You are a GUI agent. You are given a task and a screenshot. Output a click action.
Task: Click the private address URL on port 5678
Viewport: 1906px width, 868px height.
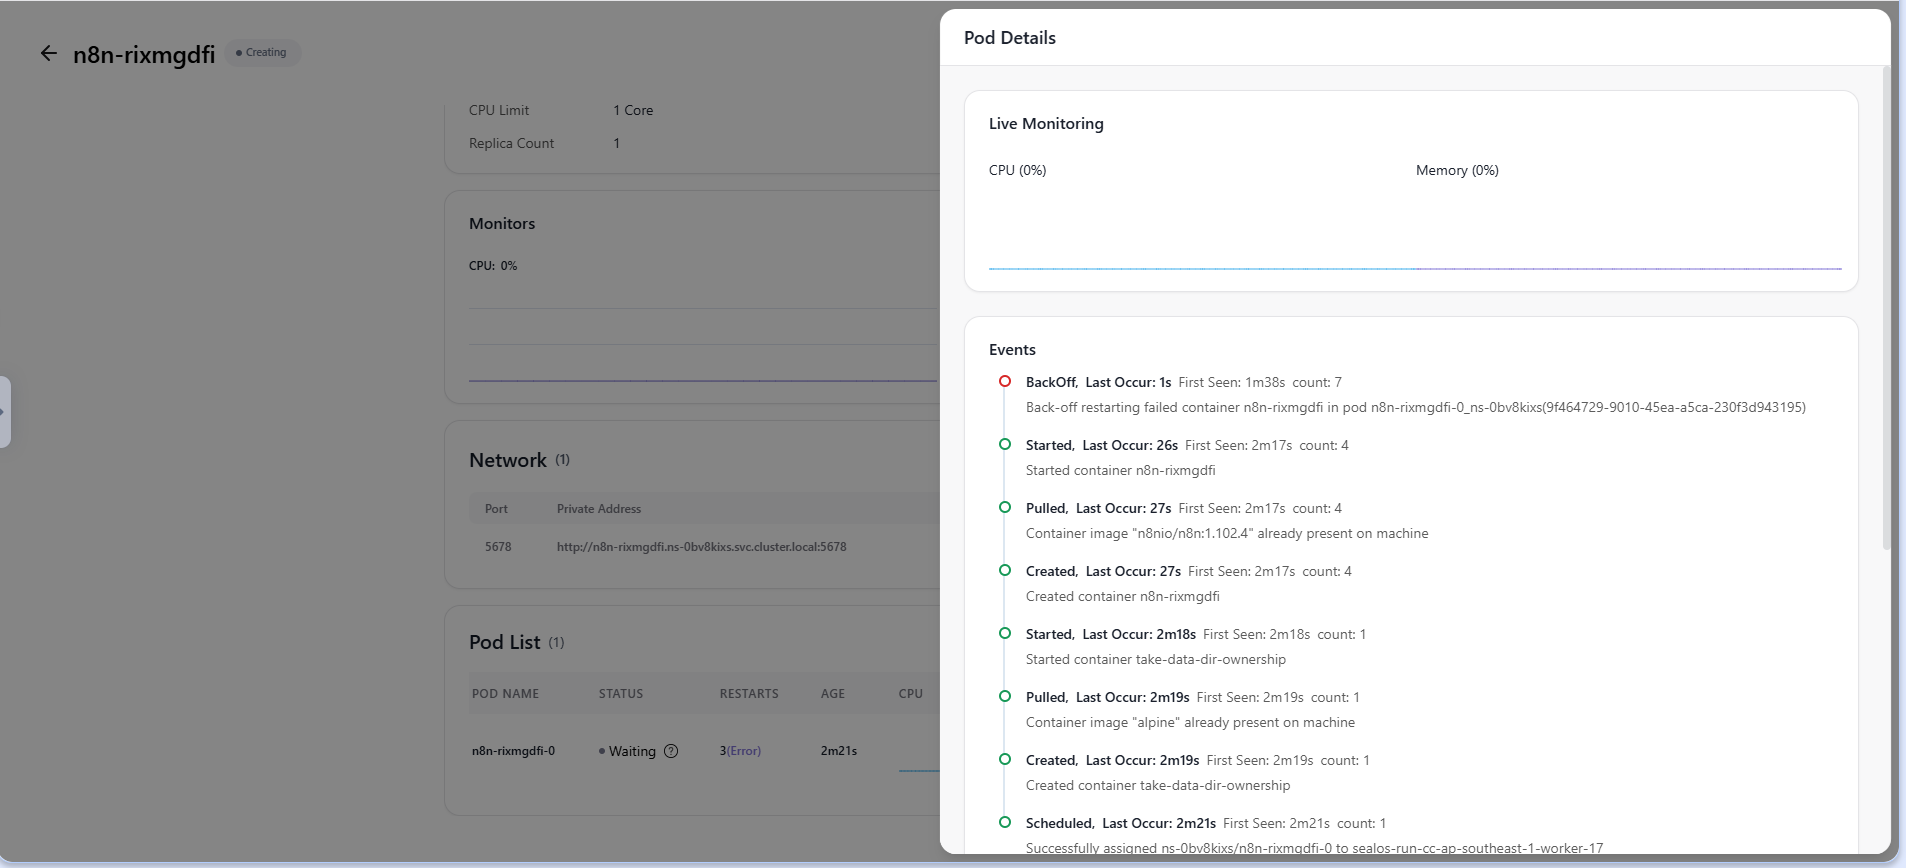click(x=701, y=547)
